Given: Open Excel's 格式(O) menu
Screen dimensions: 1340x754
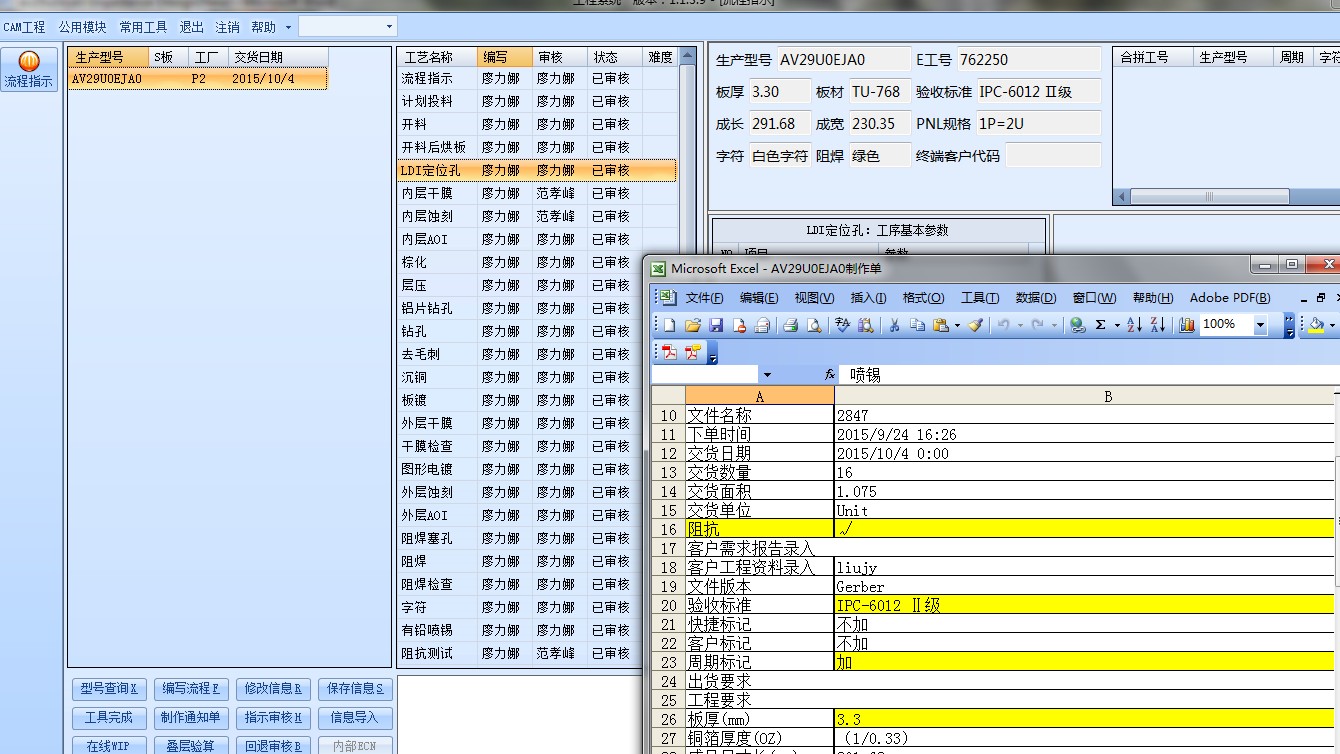Looking at the screenshot, I should pyautogui.click(x=923, y=298).
